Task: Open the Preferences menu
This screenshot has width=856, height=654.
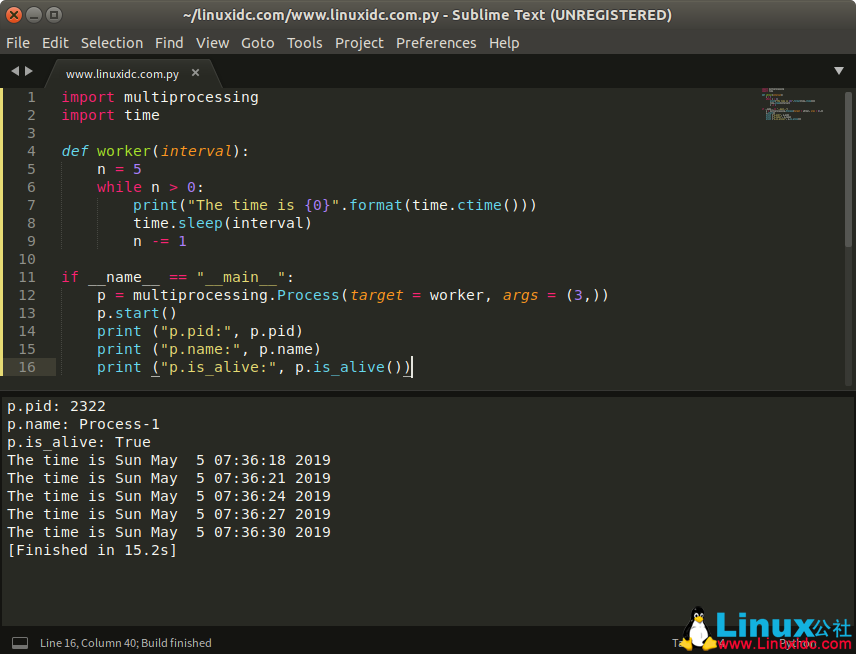Action: tap(436, 43)
